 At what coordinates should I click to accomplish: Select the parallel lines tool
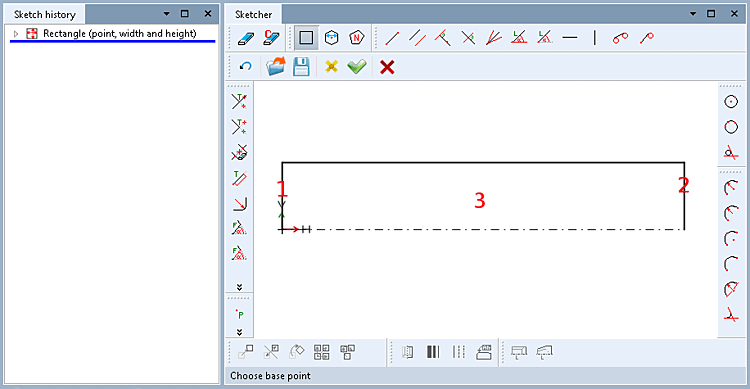418,38
